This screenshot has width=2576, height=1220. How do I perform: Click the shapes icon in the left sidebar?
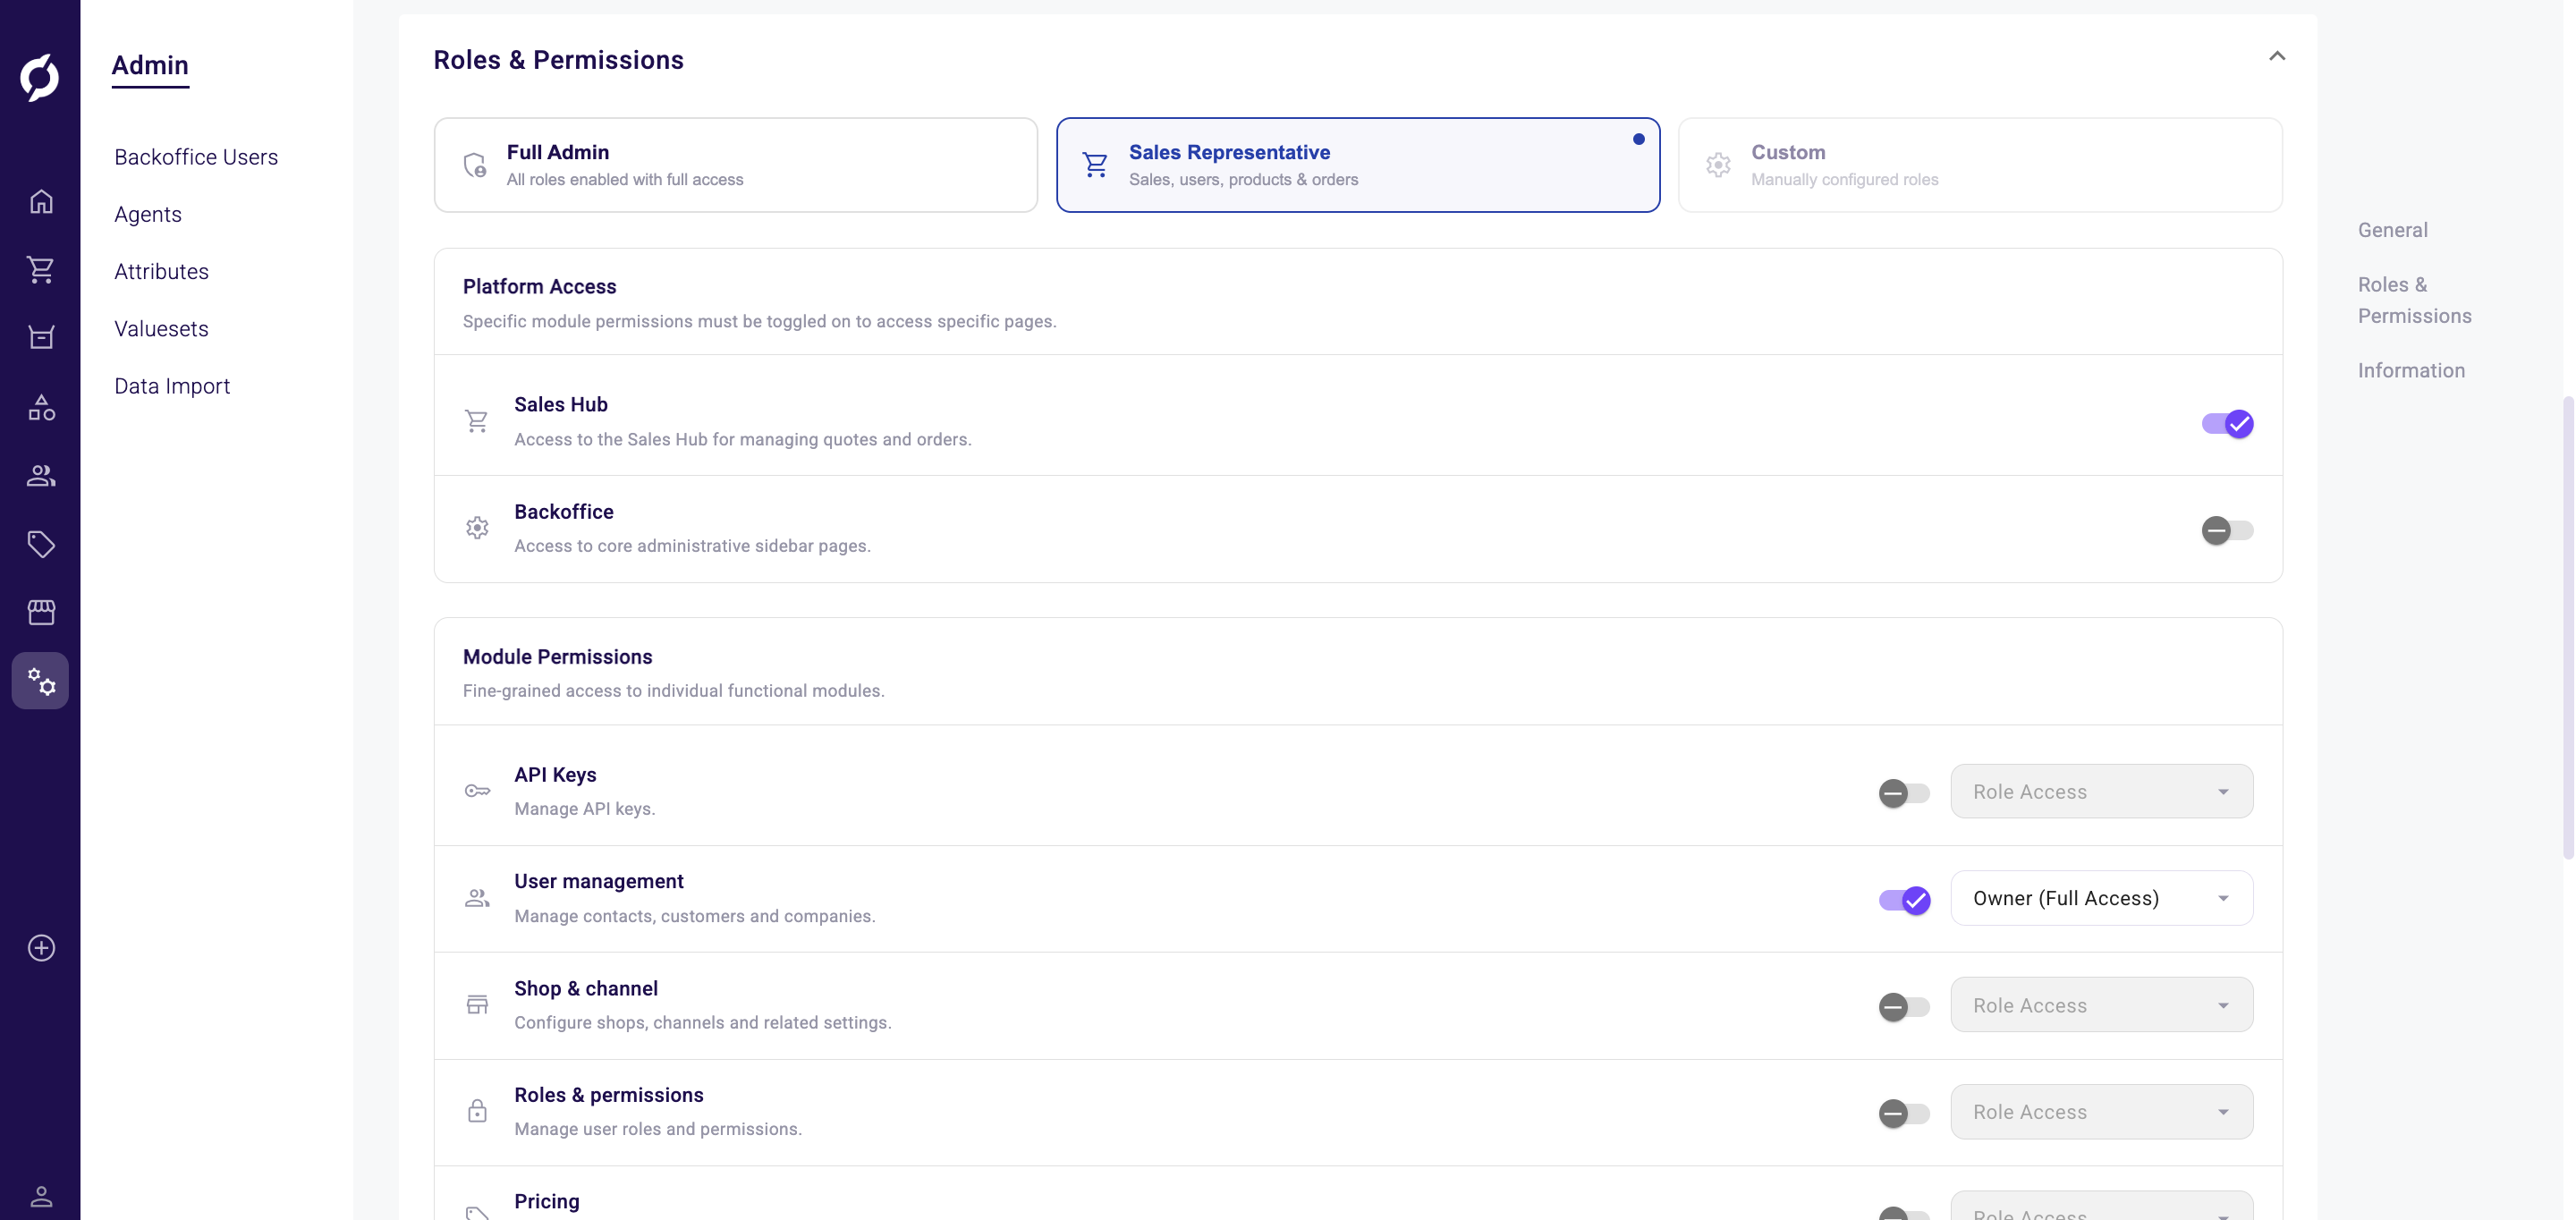coord(41,406)
